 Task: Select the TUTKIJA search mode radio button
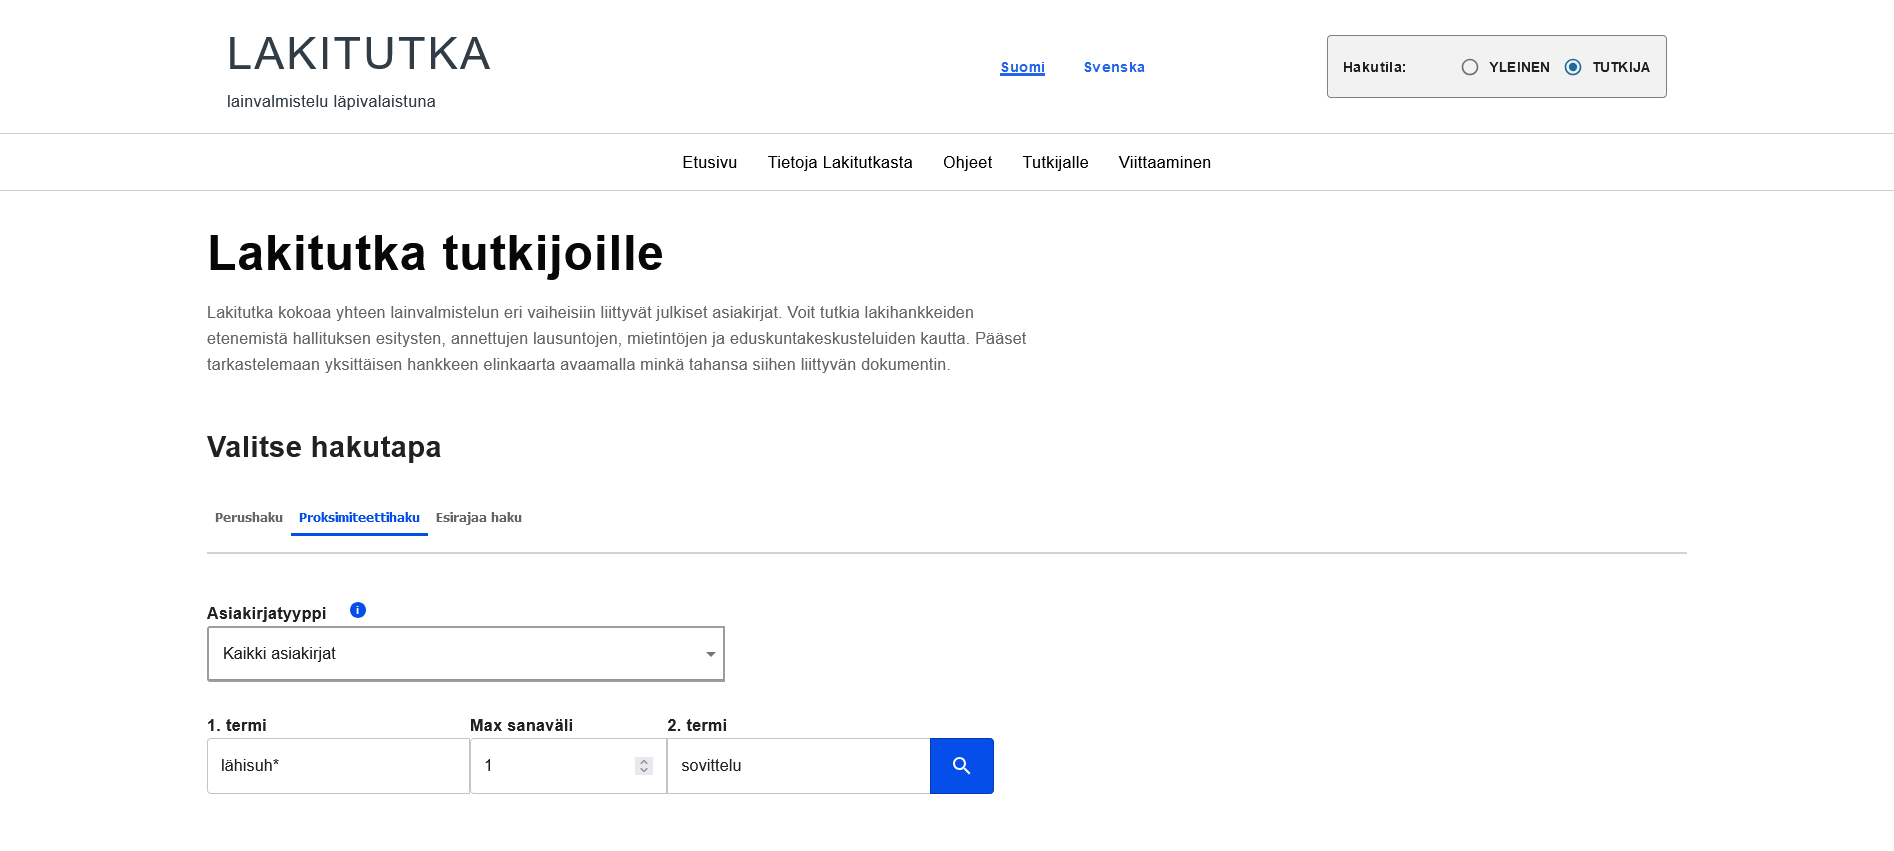(1573, 67)
